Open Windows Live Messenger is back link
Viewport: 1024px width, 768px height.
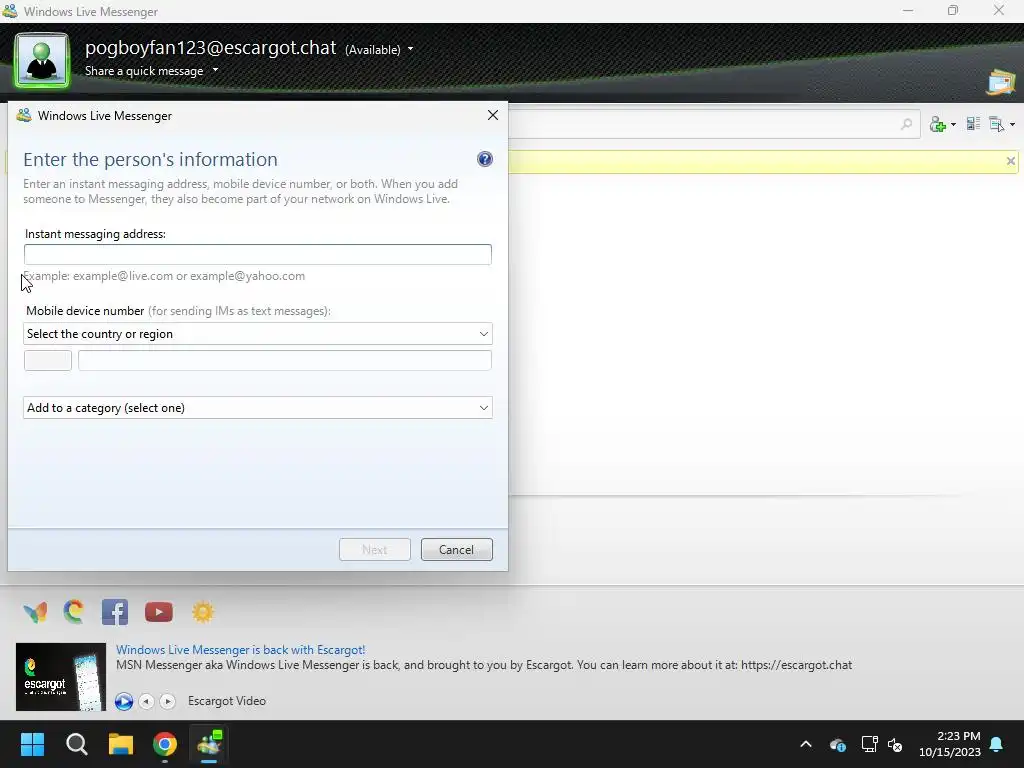pos(240,650)
